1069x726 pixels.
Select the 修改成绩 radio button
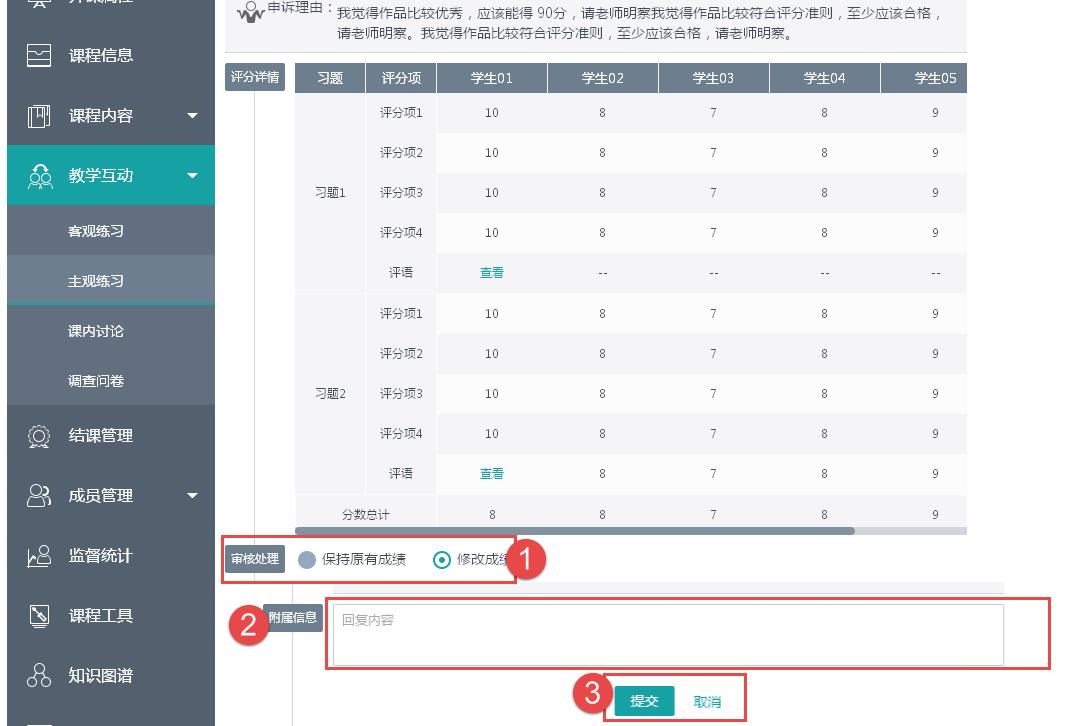[442, 560]
